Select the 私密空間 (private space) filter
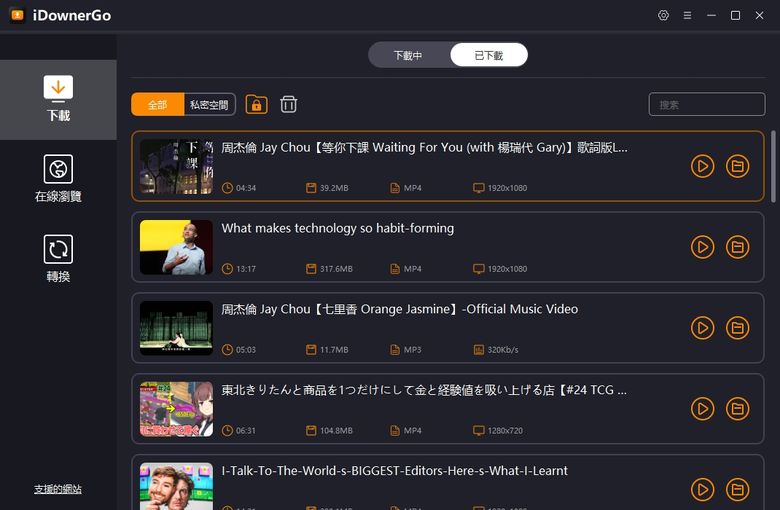Screen dimensions: 780x510 209,105
